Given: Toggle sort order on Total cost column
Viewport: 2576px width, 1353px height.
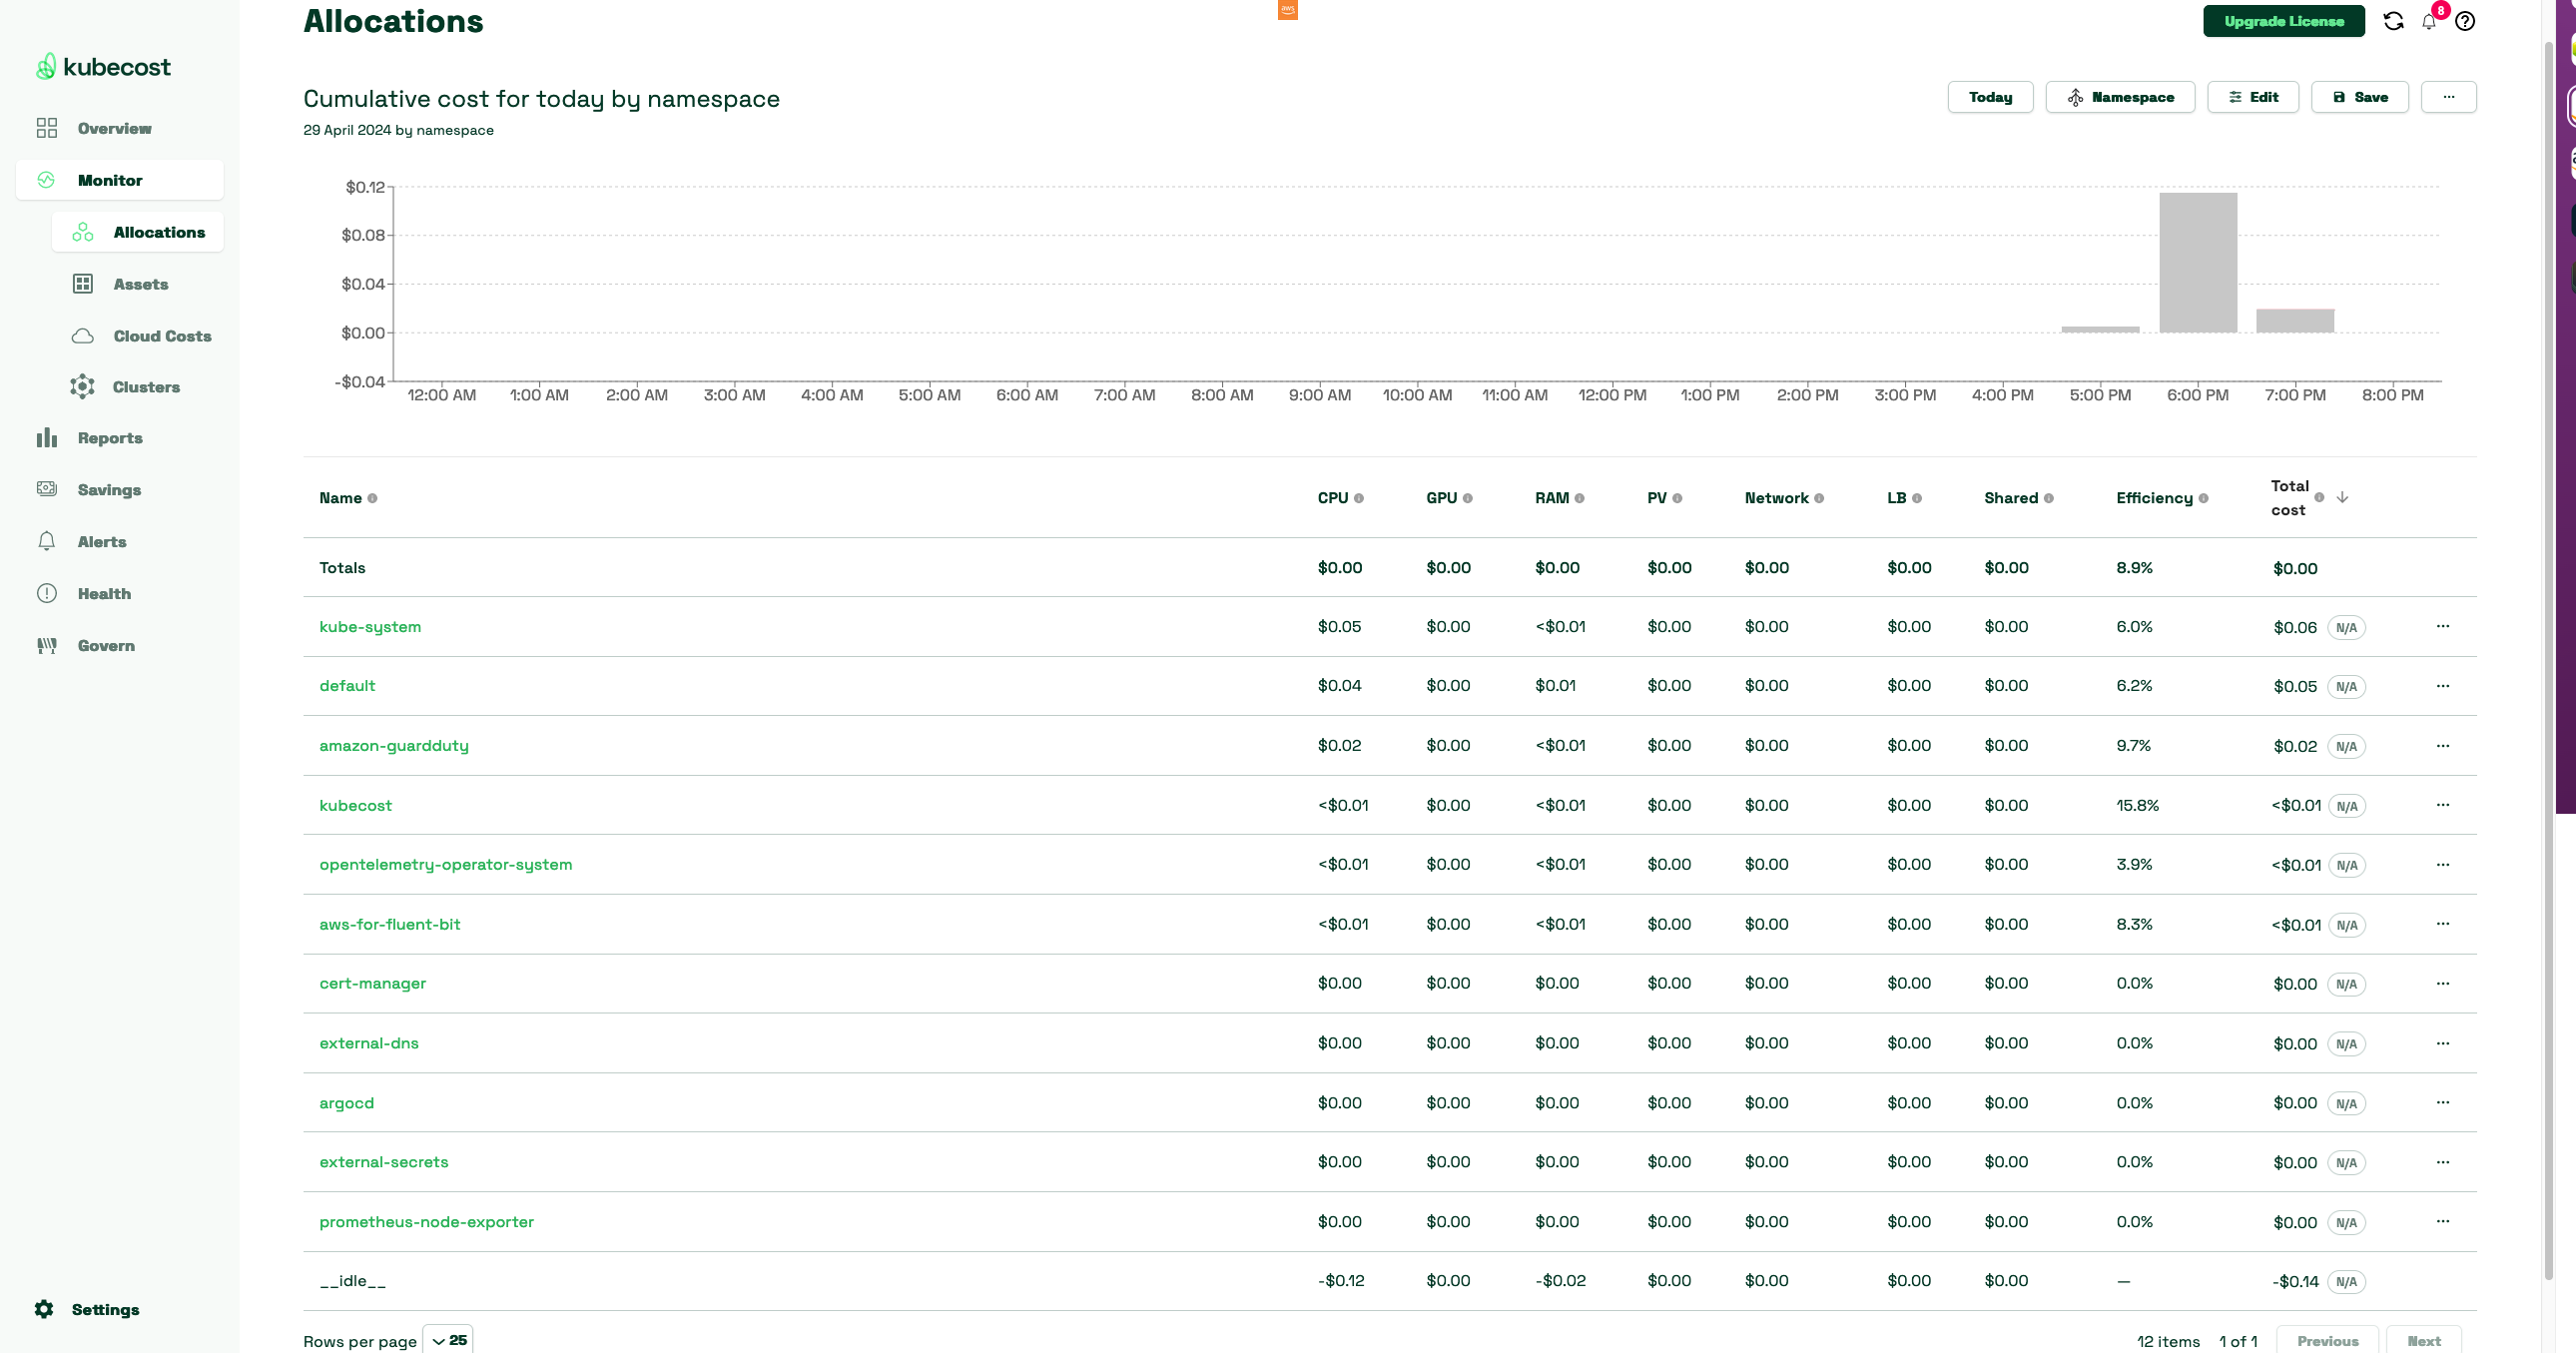Looking at the screenshot, I should (2342, 496).
